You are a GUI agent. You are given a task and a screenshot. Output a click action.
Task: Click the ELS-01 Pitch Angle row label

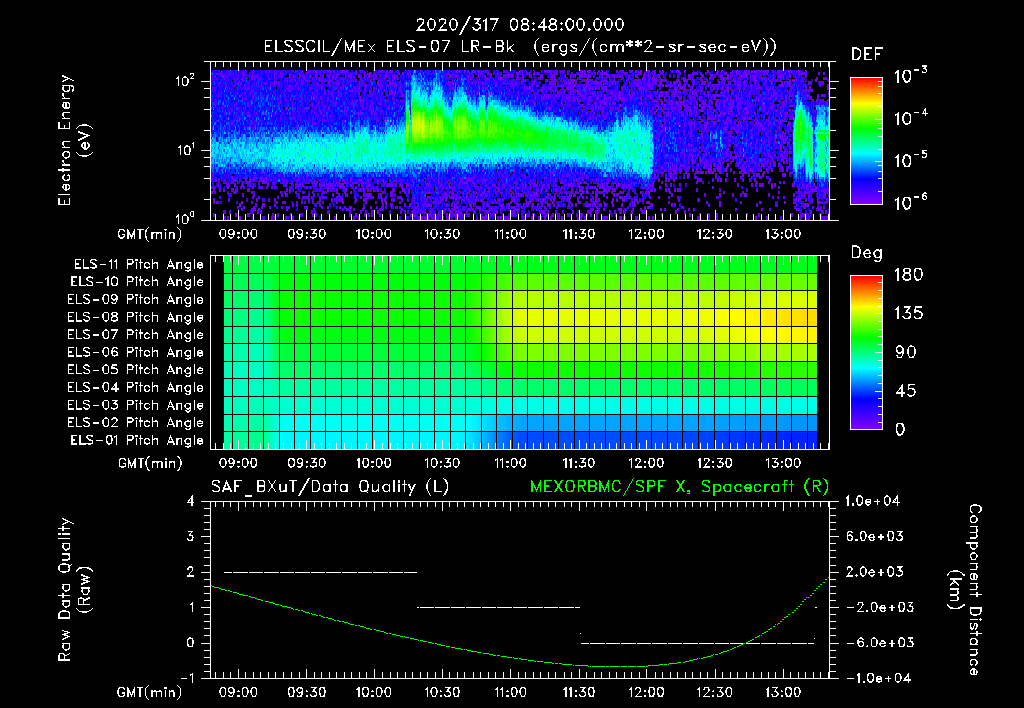137,440
